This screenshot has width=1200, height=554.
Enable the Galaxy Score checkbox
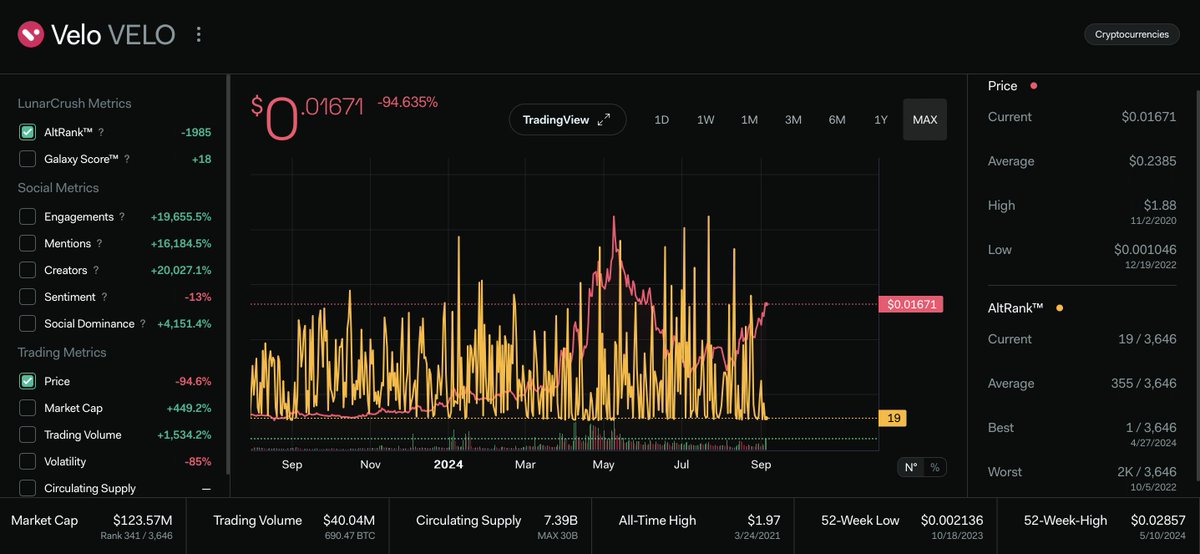point(27,159)
